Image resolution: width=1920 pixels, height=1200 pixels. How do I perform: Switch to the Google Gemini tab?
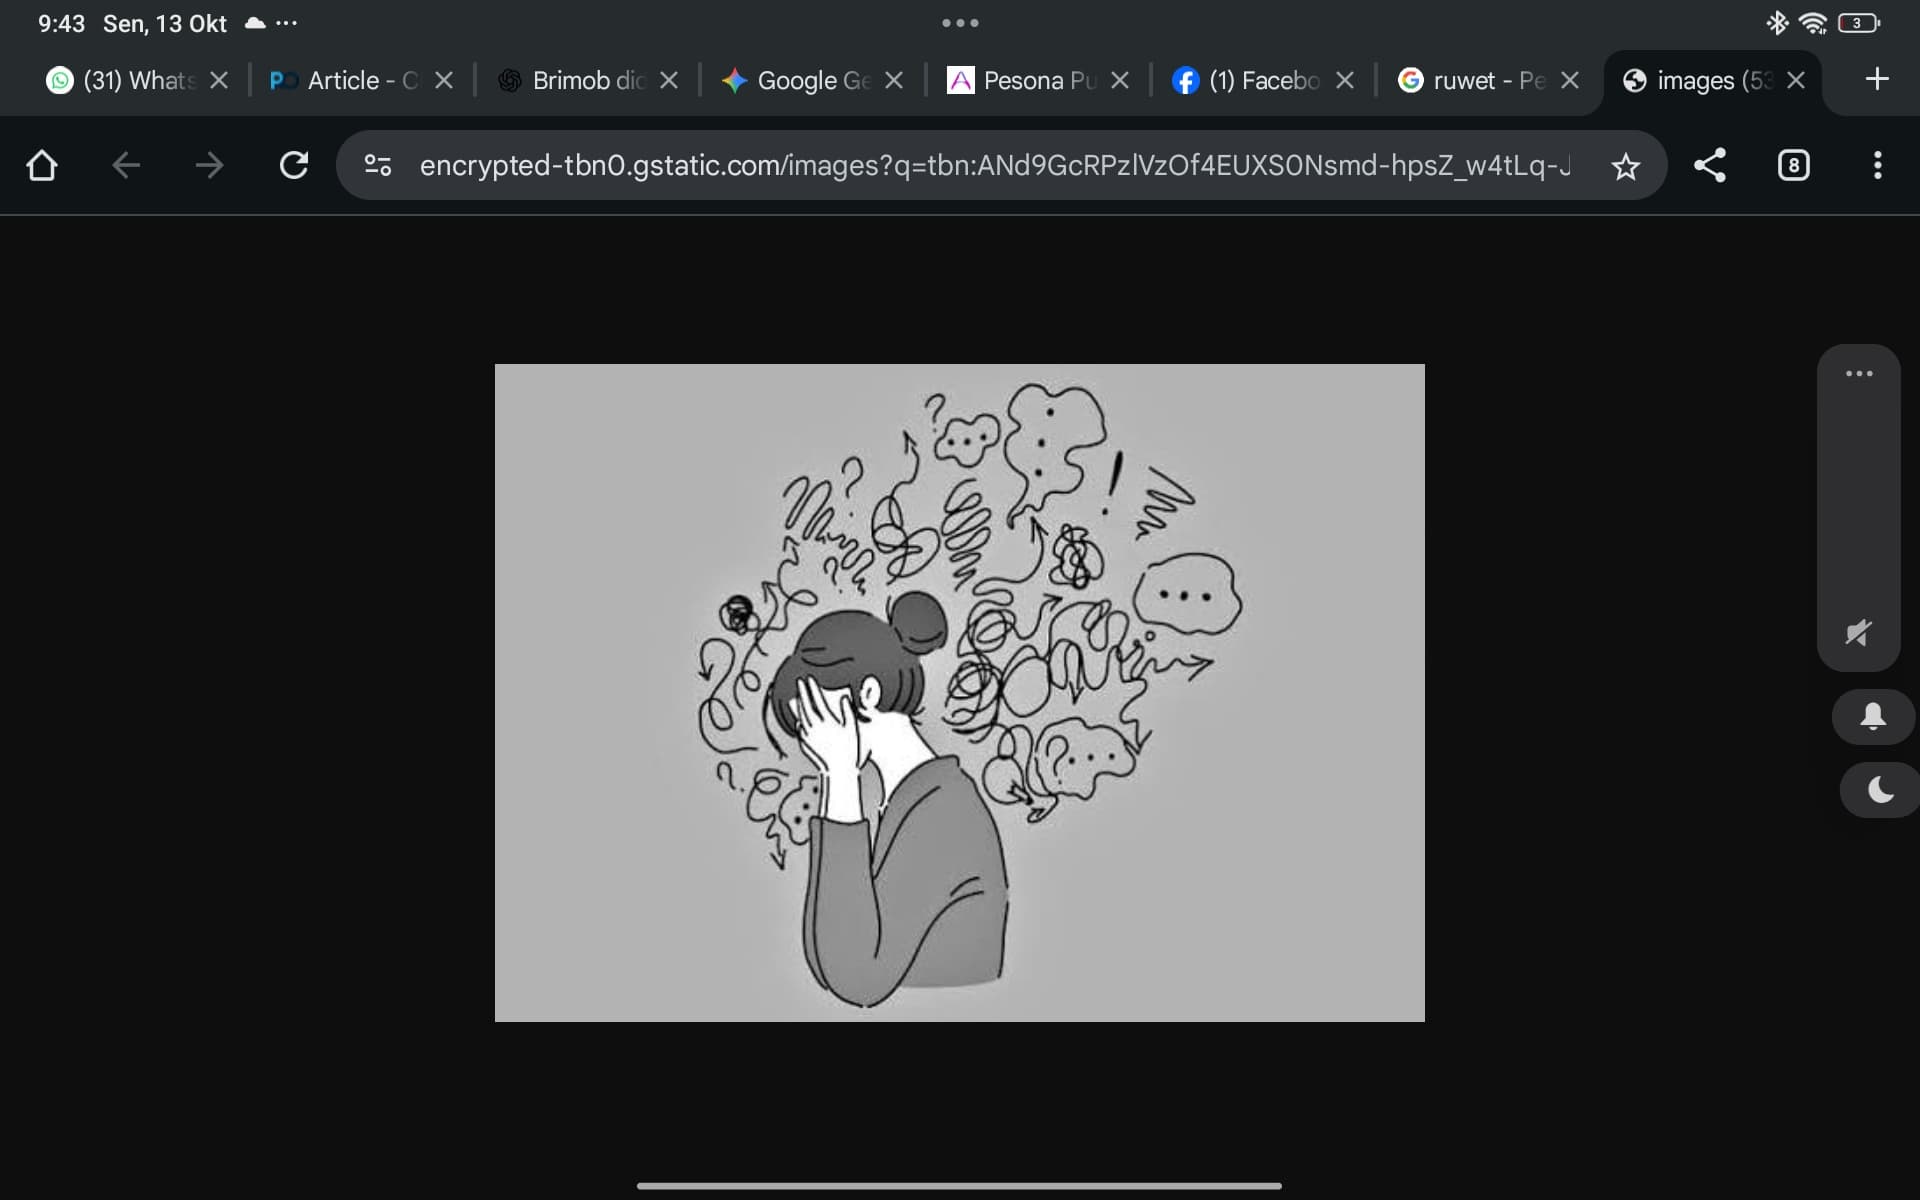pos(800,80)
